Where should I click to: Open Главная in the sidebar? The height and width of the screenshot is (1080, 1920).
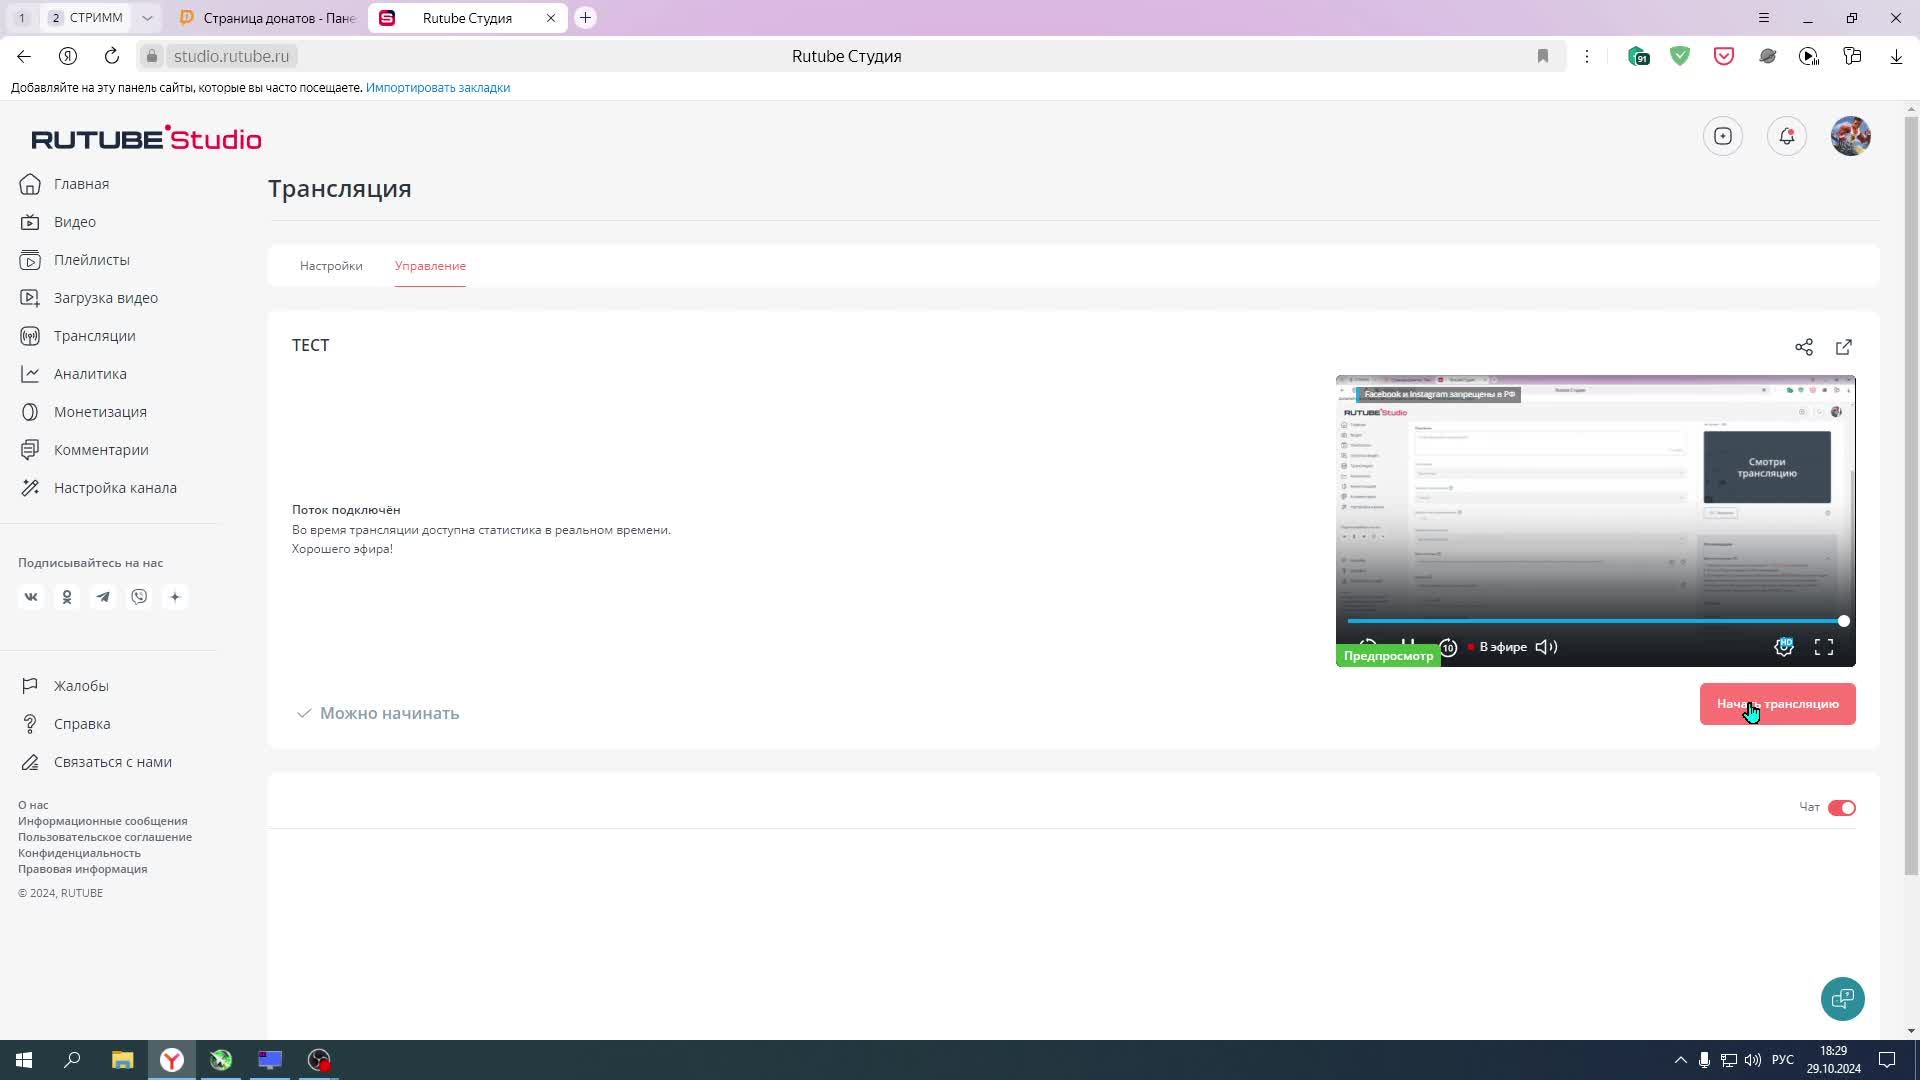[65, 184]
